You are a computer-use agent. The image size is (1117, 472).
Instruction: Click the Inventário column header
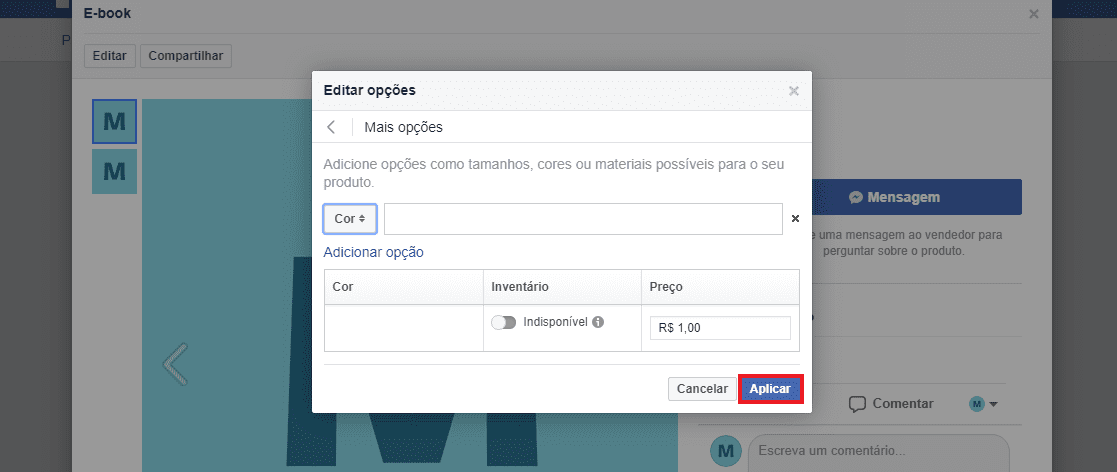click(x=562, y=287)
